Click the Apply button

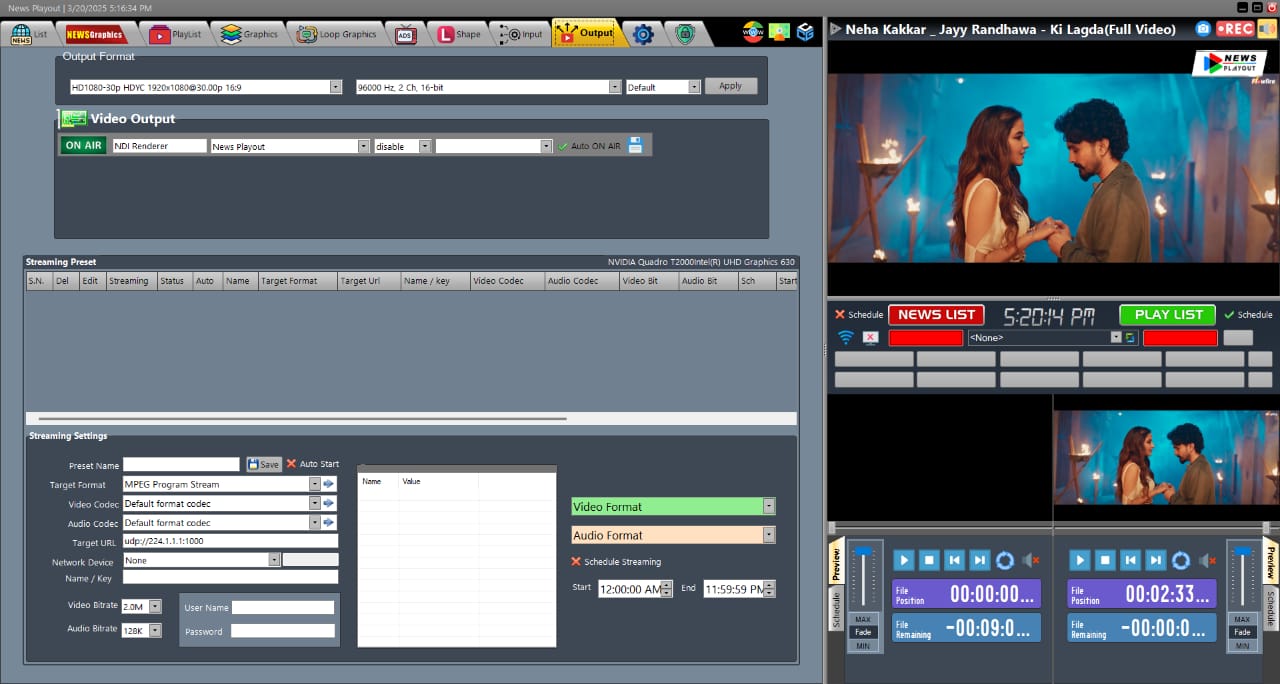point(731,86)
